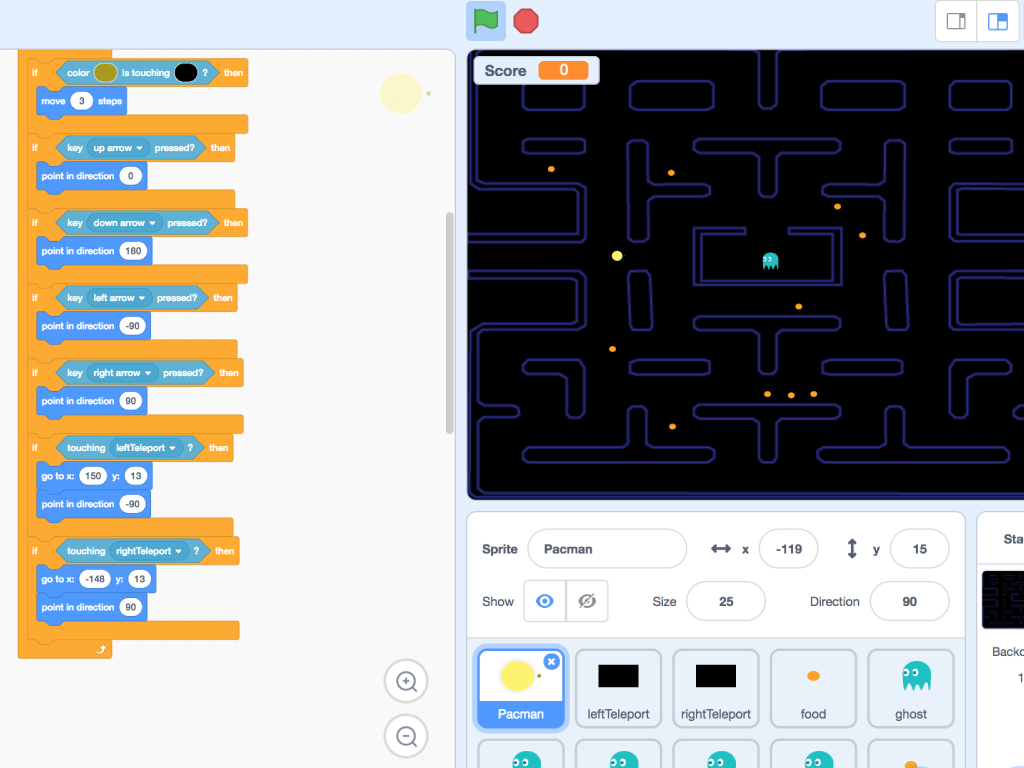This screenshot has height=768, width=1024.
Task: Select the food sprite
Action: coord(813,688)
